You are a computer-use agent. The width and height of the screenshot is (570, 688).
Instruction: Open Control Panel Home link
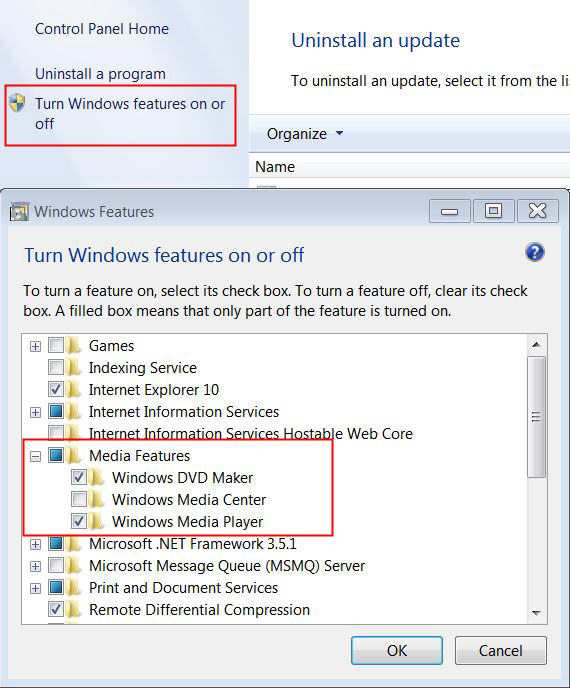pyautogui.click(x=102, y=29)
